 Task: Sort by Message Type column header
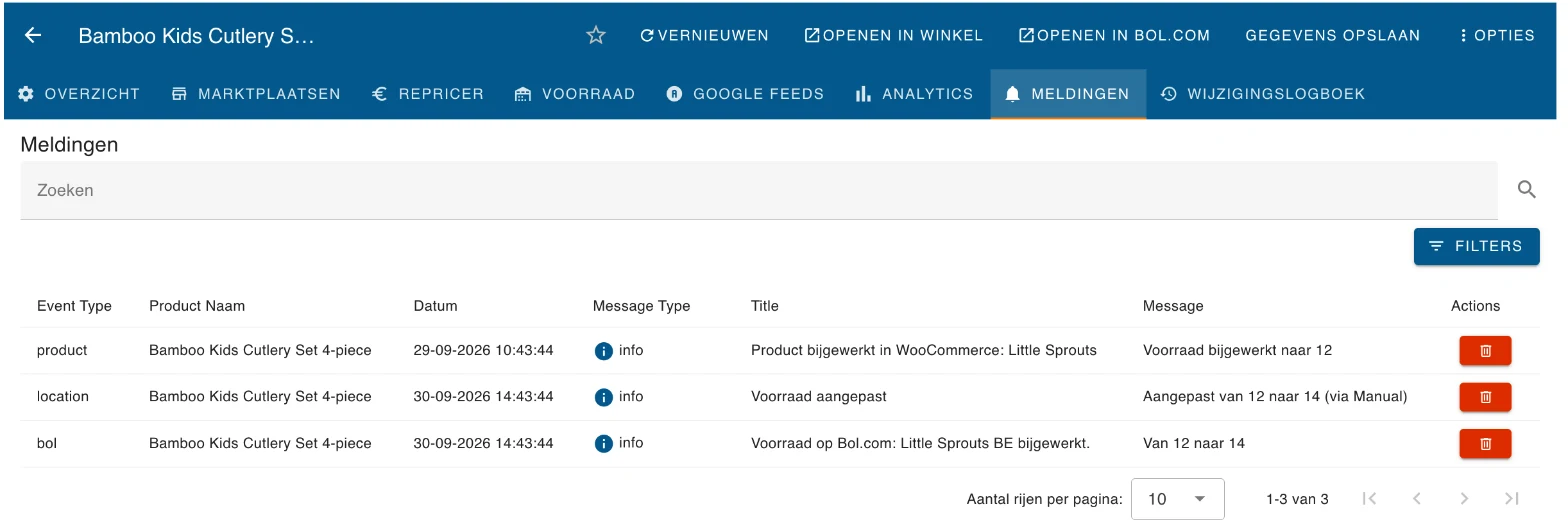tap(641, 306)
